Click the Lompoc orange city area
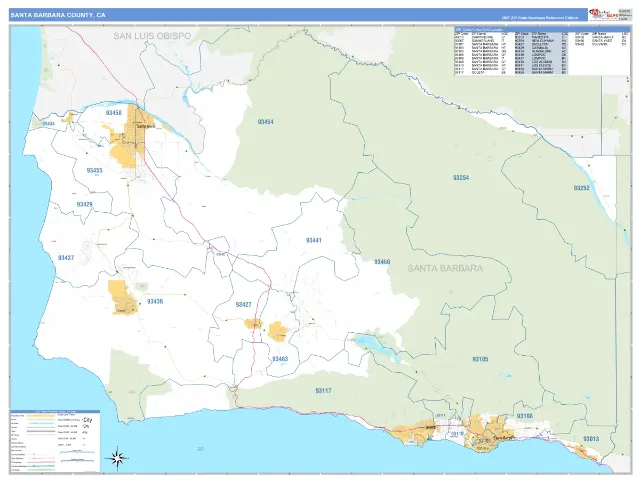This screenshot has height=480, width=640. 121,297
